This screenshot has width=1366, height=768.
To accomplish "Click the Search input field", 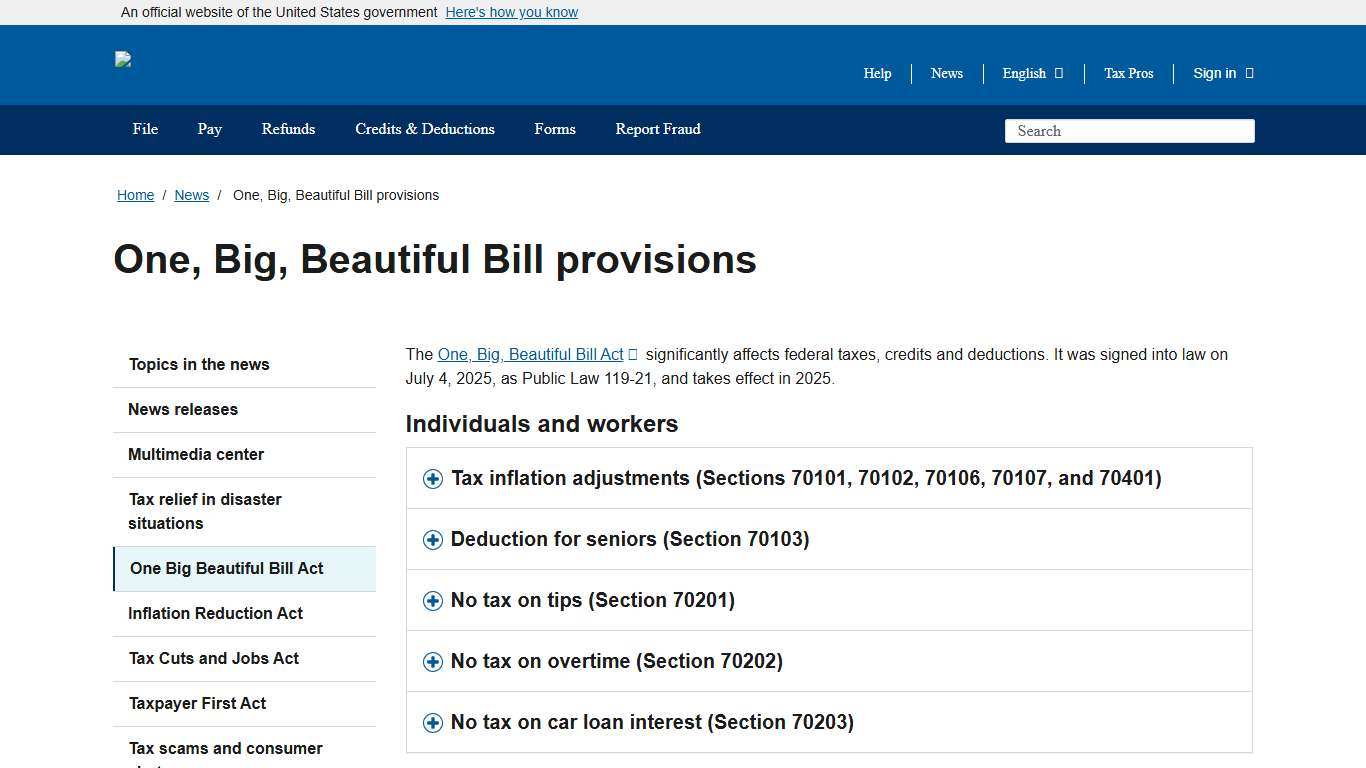I will 1129,130.
